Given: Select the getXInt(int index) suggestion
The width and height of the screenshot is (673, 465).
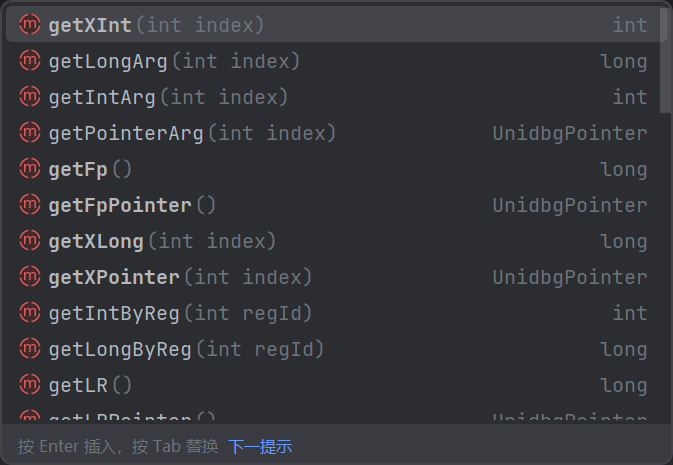Looking at the screenshot, I should click(333, 24).
